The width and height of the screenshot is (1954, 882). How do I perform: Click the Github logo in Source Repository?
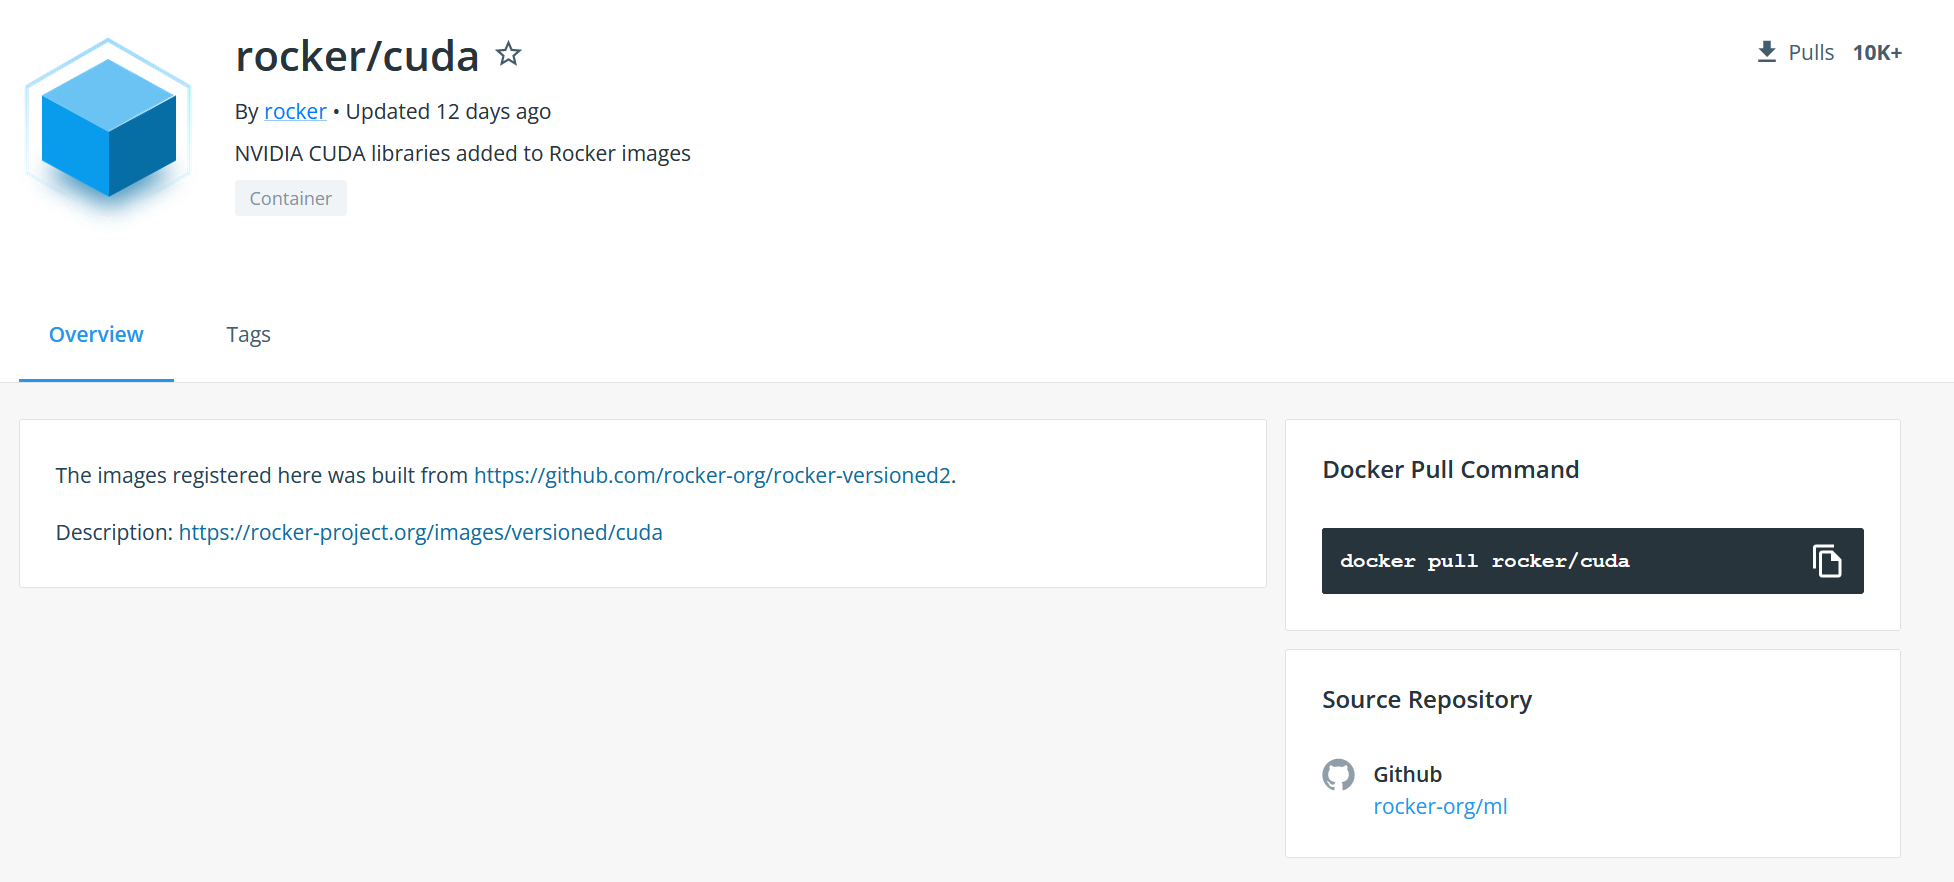pyautogui.click(x=1338, y=774)
